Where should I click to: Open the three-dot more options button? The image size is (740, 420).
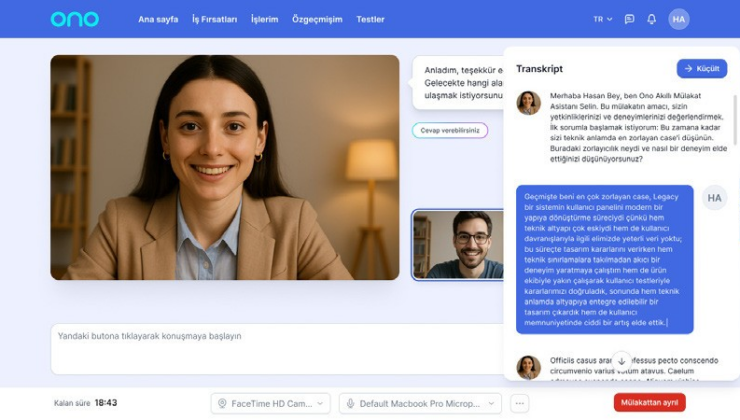tap(520, 403)
